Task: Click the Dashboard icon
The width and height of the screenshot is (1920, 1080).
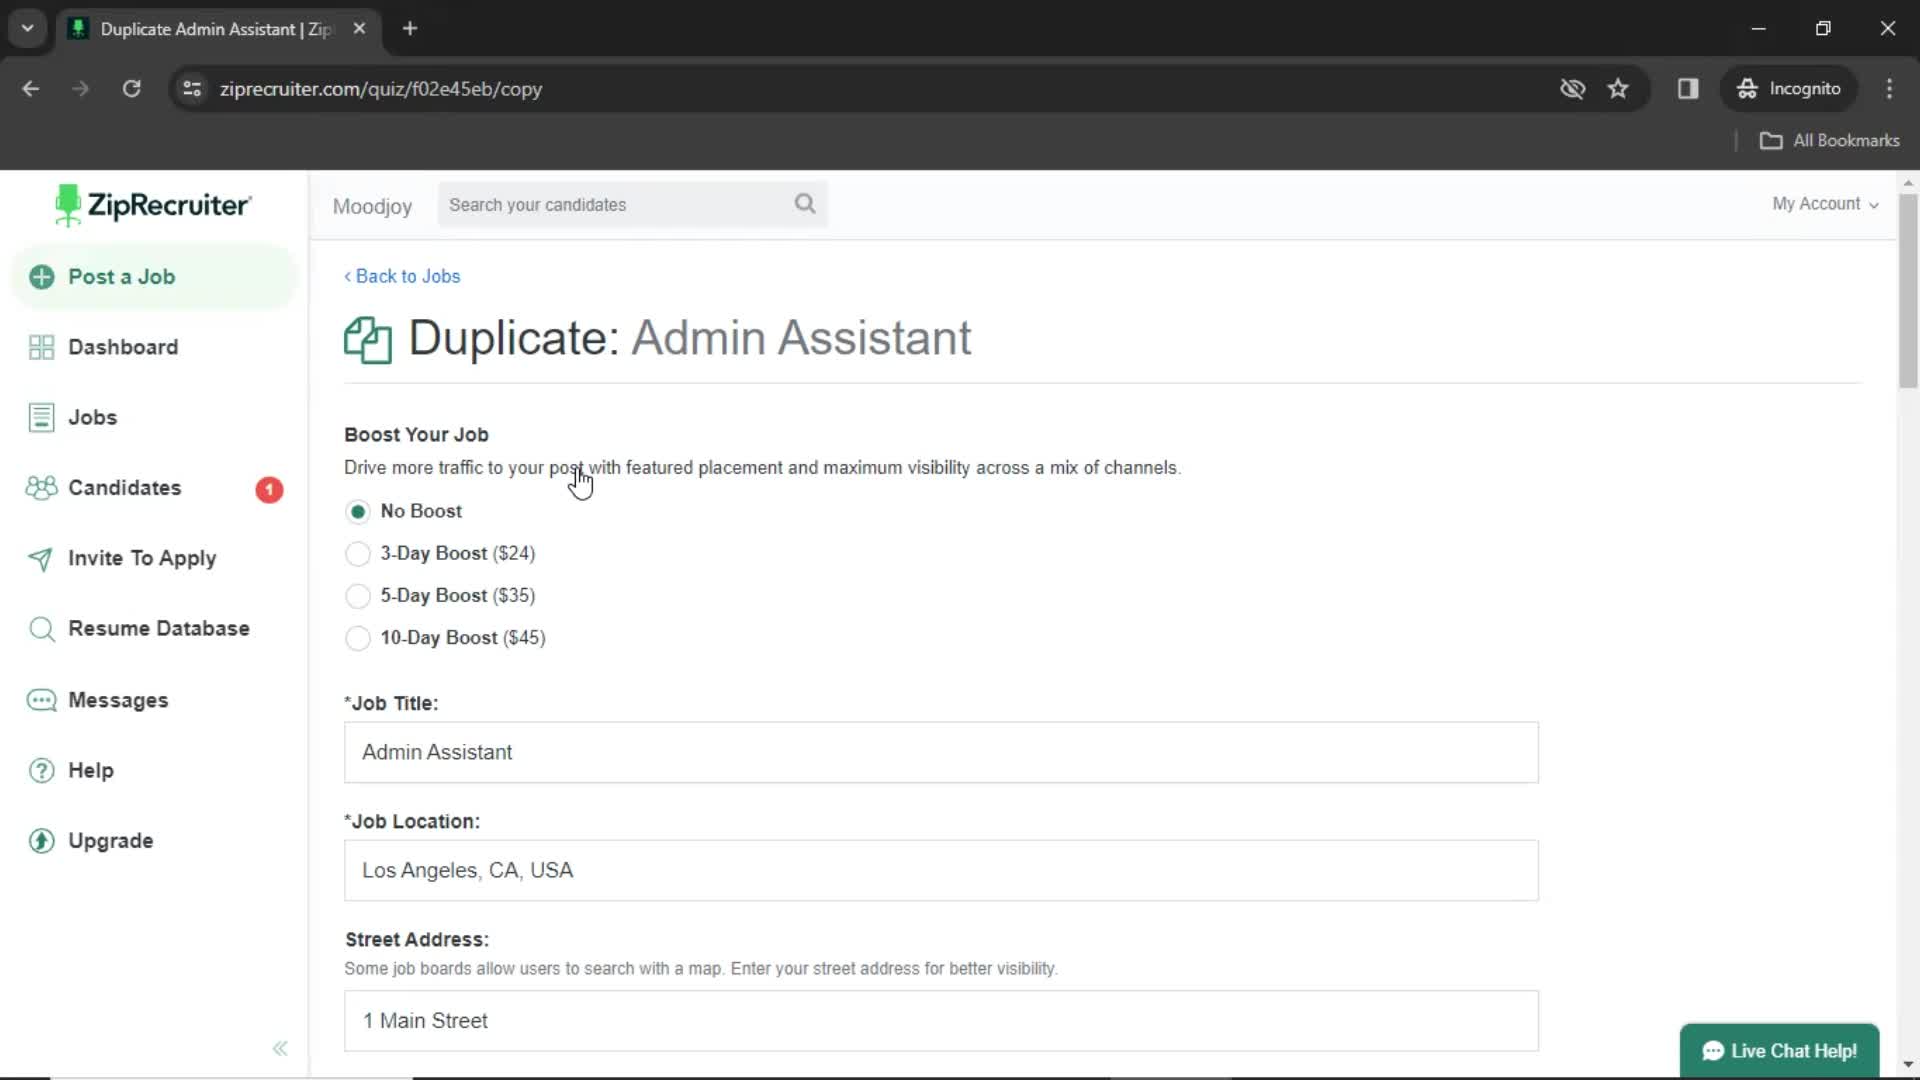Action: click(x=41, y=345)
